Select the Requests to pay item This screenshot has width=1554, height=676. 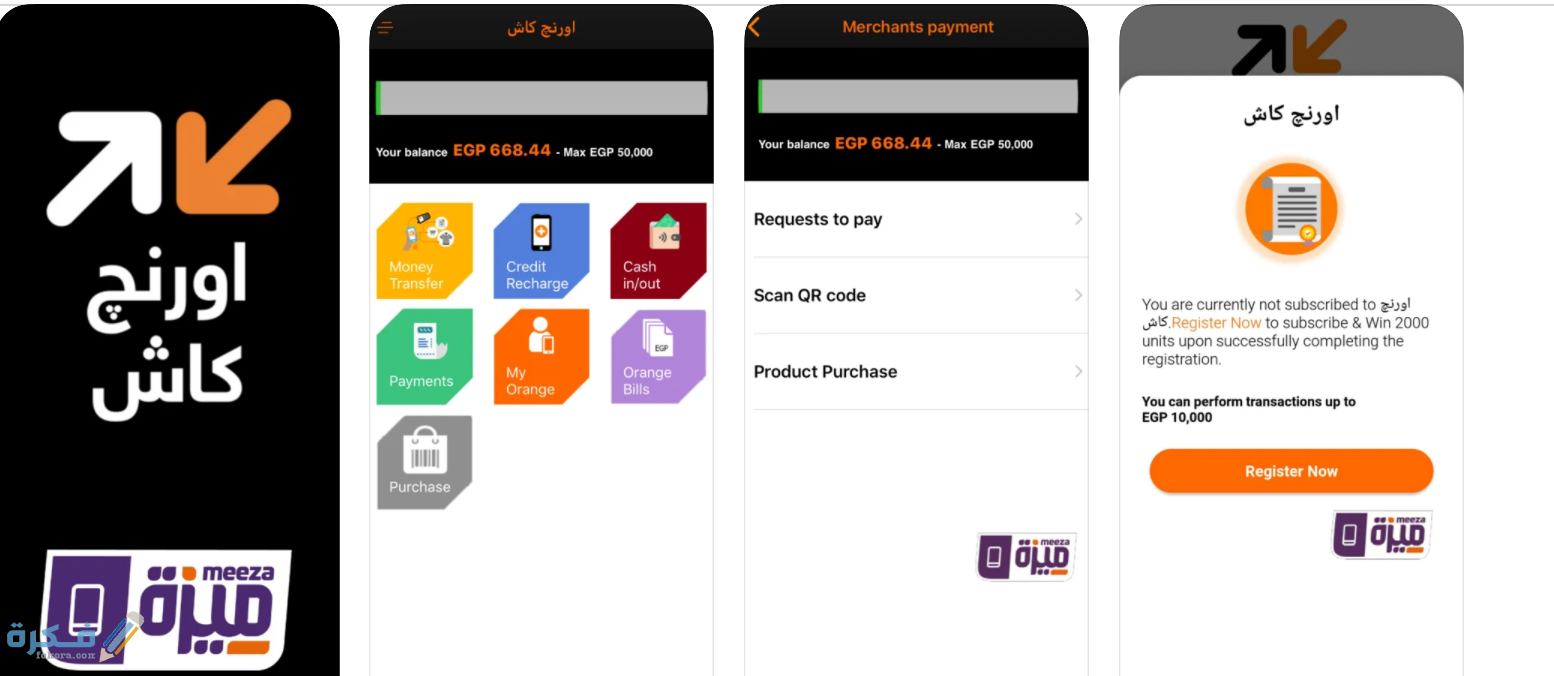click(916, 219)
